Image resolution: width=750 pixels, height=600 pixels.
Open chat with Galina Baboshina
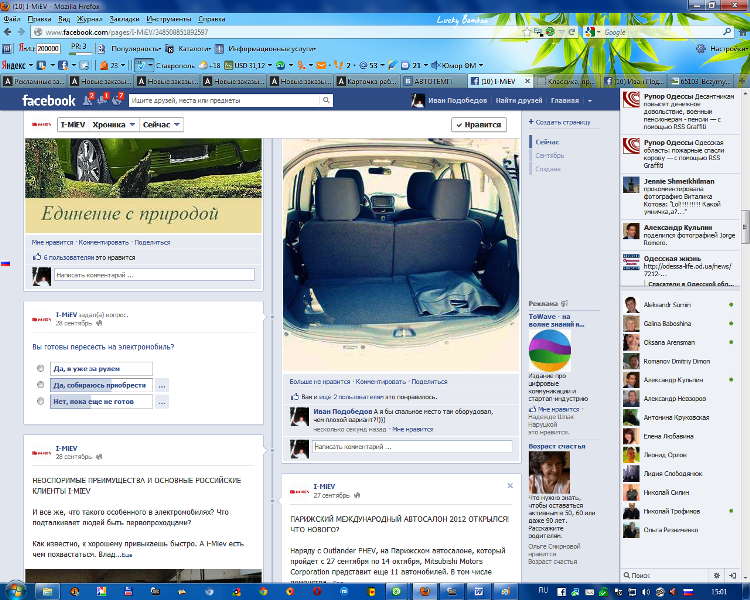pos(678,323)
